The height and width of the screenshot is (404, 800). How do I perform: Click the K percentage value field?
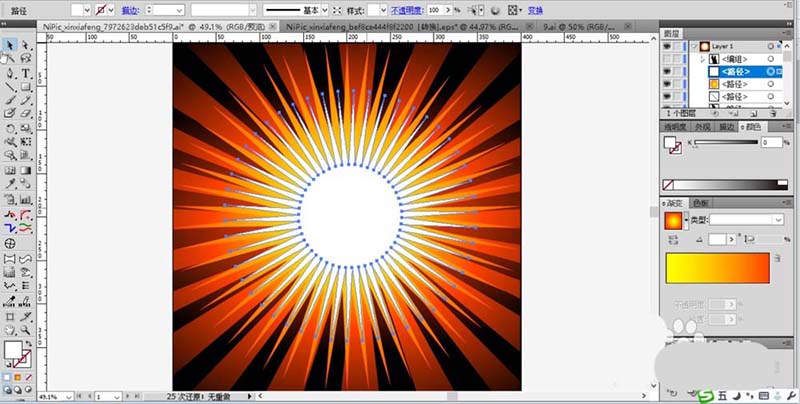point(771,143)
